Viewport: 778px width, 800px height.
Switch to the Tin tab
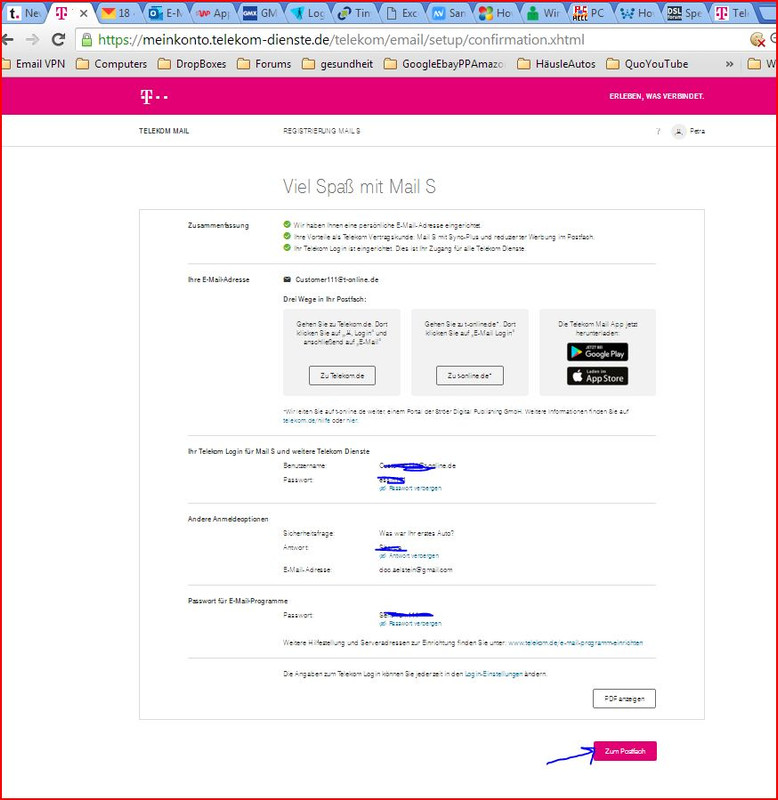tap(355, 13)
